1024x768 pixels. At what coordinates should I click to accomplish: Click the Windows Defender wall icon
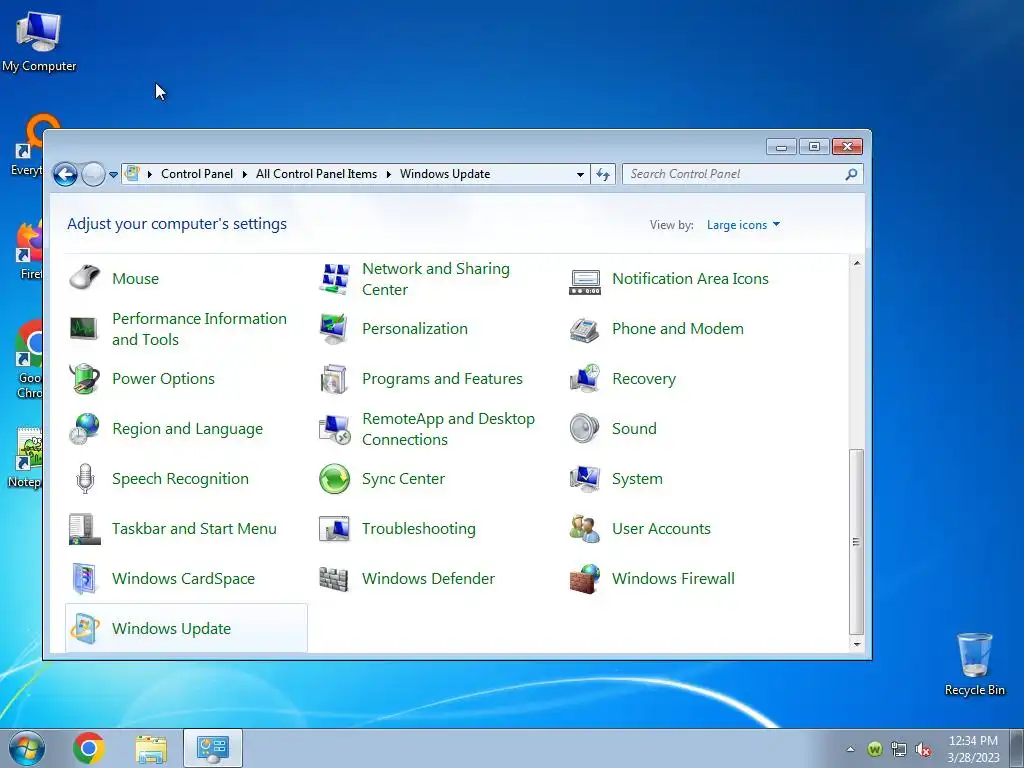point(334,579)
